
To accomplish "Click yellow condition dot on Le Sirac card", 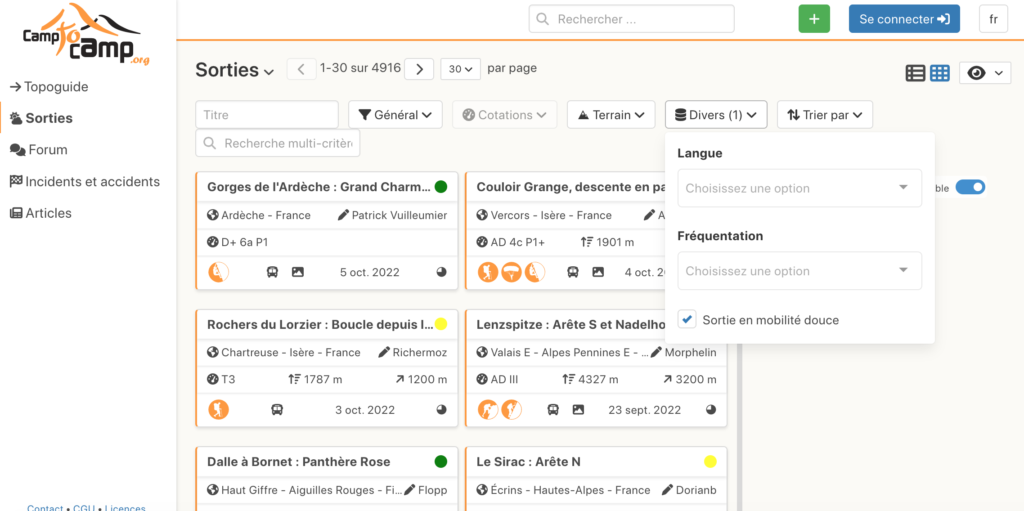I will (711, 462).
